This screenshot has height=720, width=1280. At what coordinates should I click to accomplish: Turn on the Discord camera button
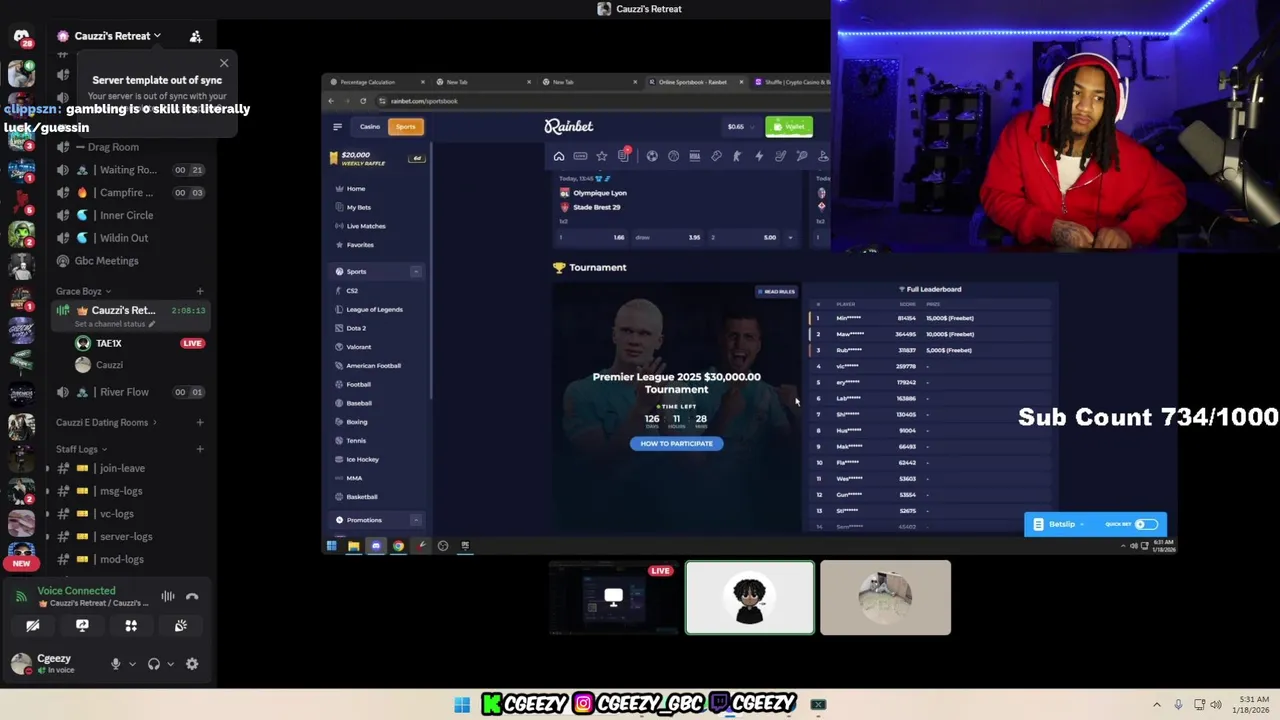pyautogui.click(x=33, y=626)
